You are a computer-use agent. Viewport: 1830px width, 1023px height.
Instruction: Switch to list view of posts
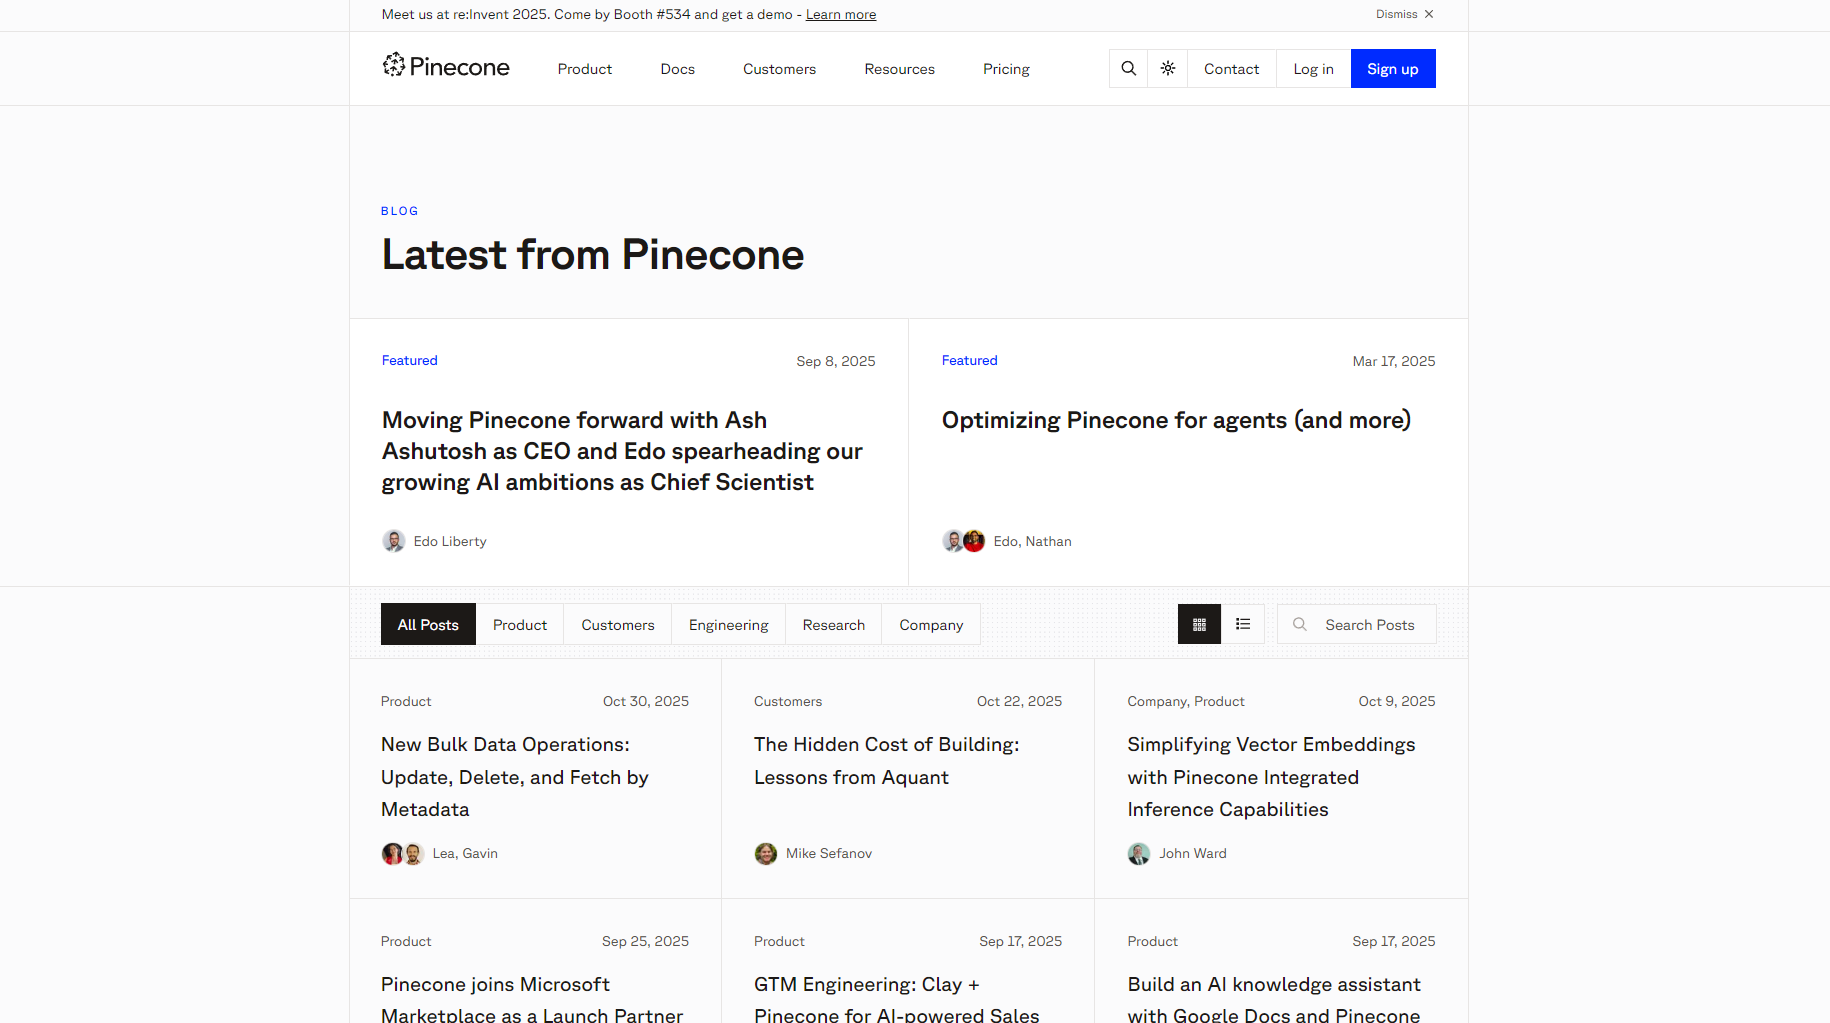(x=1243, y=625)
